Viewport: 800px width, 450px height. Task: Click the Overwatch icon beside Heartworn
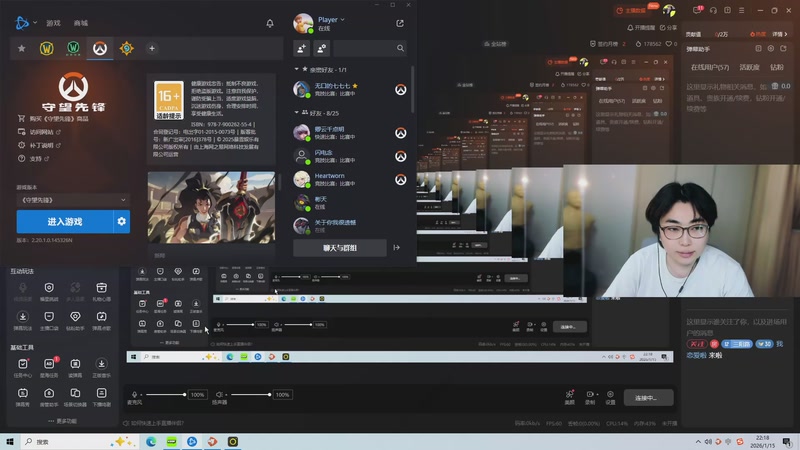click(401, 180)
